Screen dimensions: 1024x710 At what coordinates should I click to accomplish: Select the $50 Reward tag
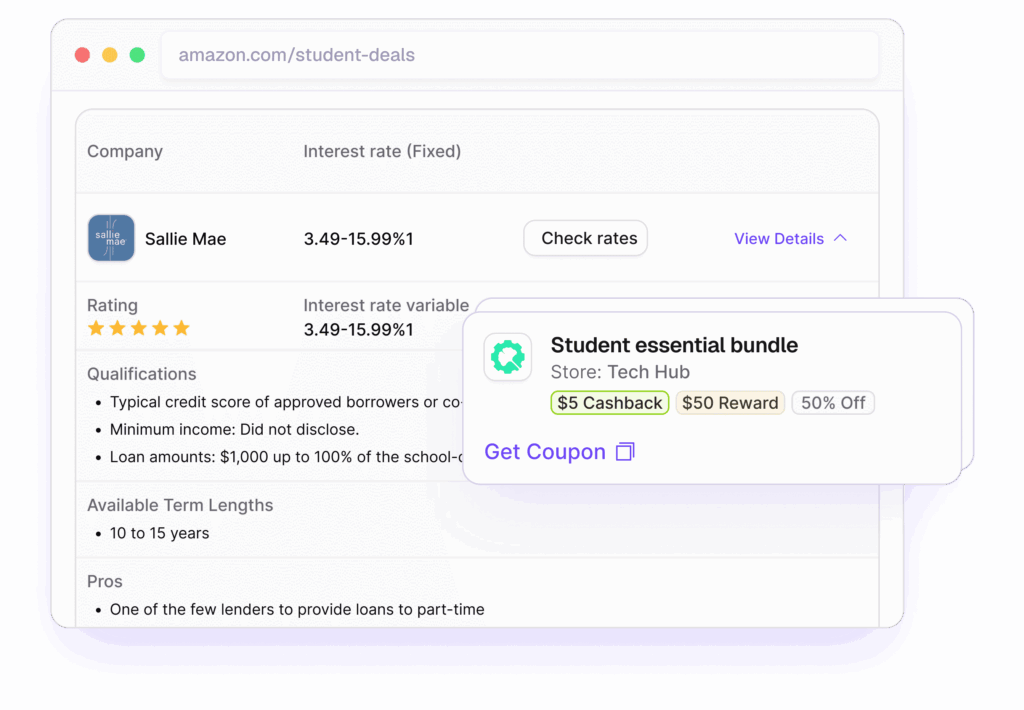click(x=730, y=403)
